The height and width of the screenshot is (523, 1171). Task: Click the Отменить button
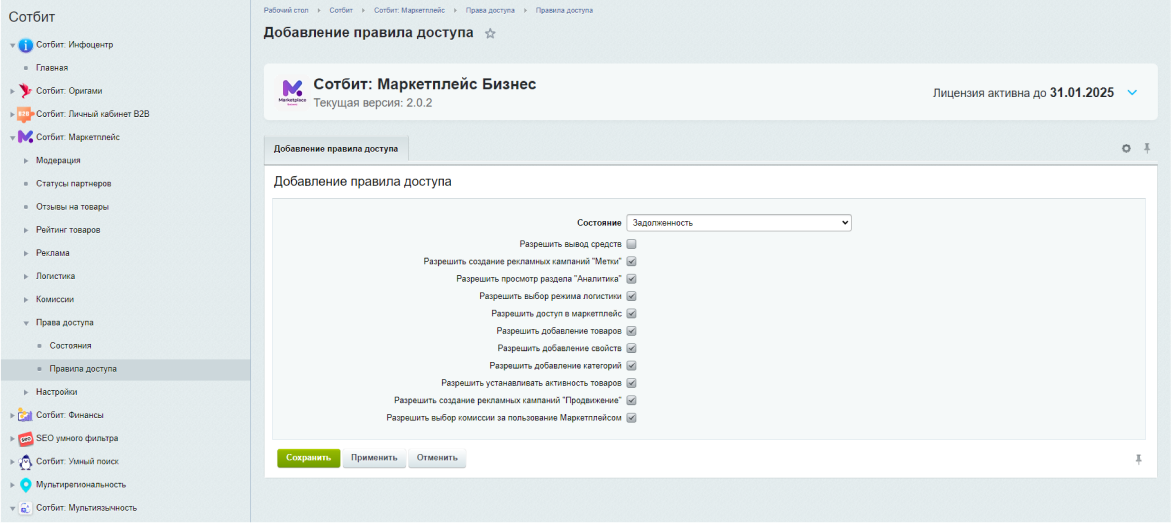[437, 458]
